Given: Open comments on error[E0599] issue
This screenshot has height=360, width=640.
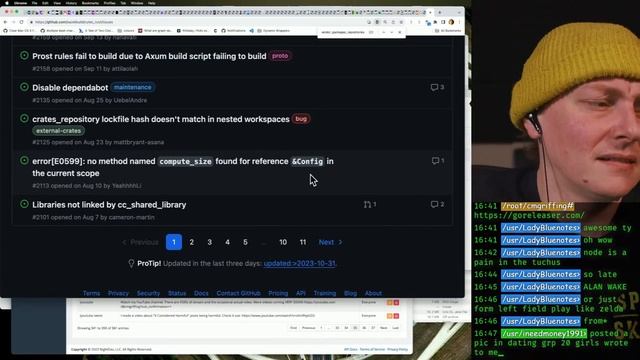Looking at the screenshot, I should point(438,161).
